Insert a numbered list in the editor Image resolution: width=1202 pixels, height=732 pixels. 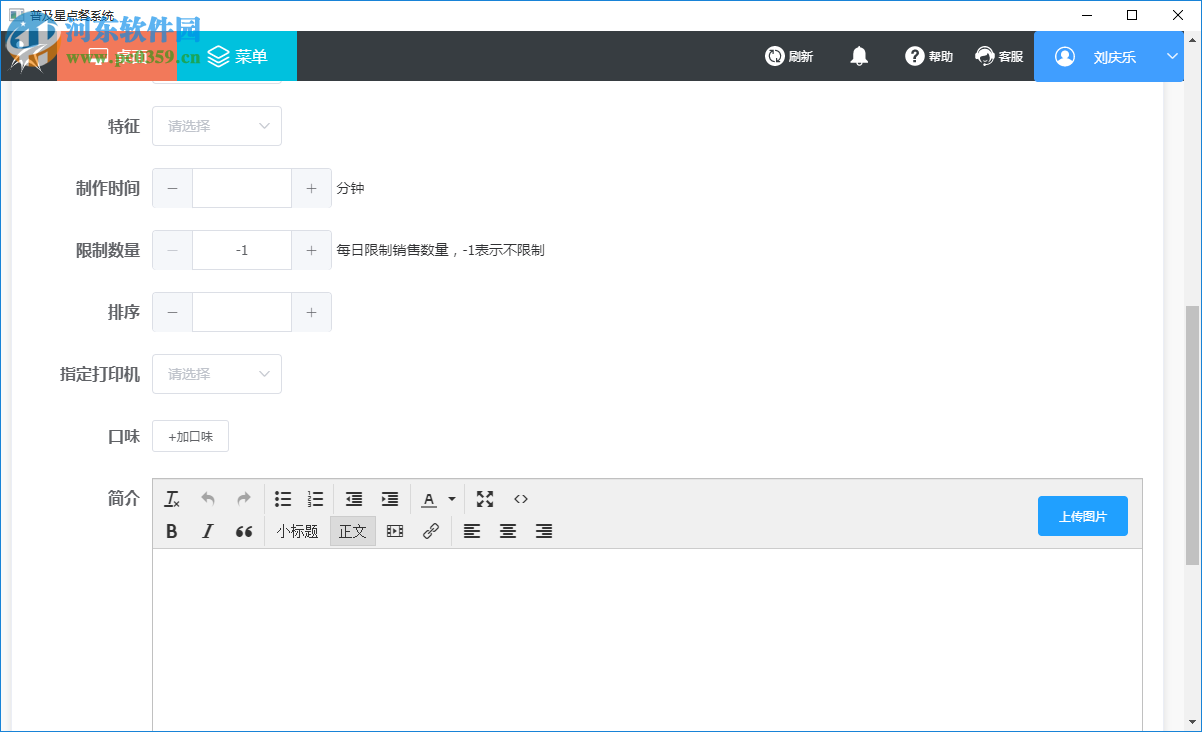point(315,498)
